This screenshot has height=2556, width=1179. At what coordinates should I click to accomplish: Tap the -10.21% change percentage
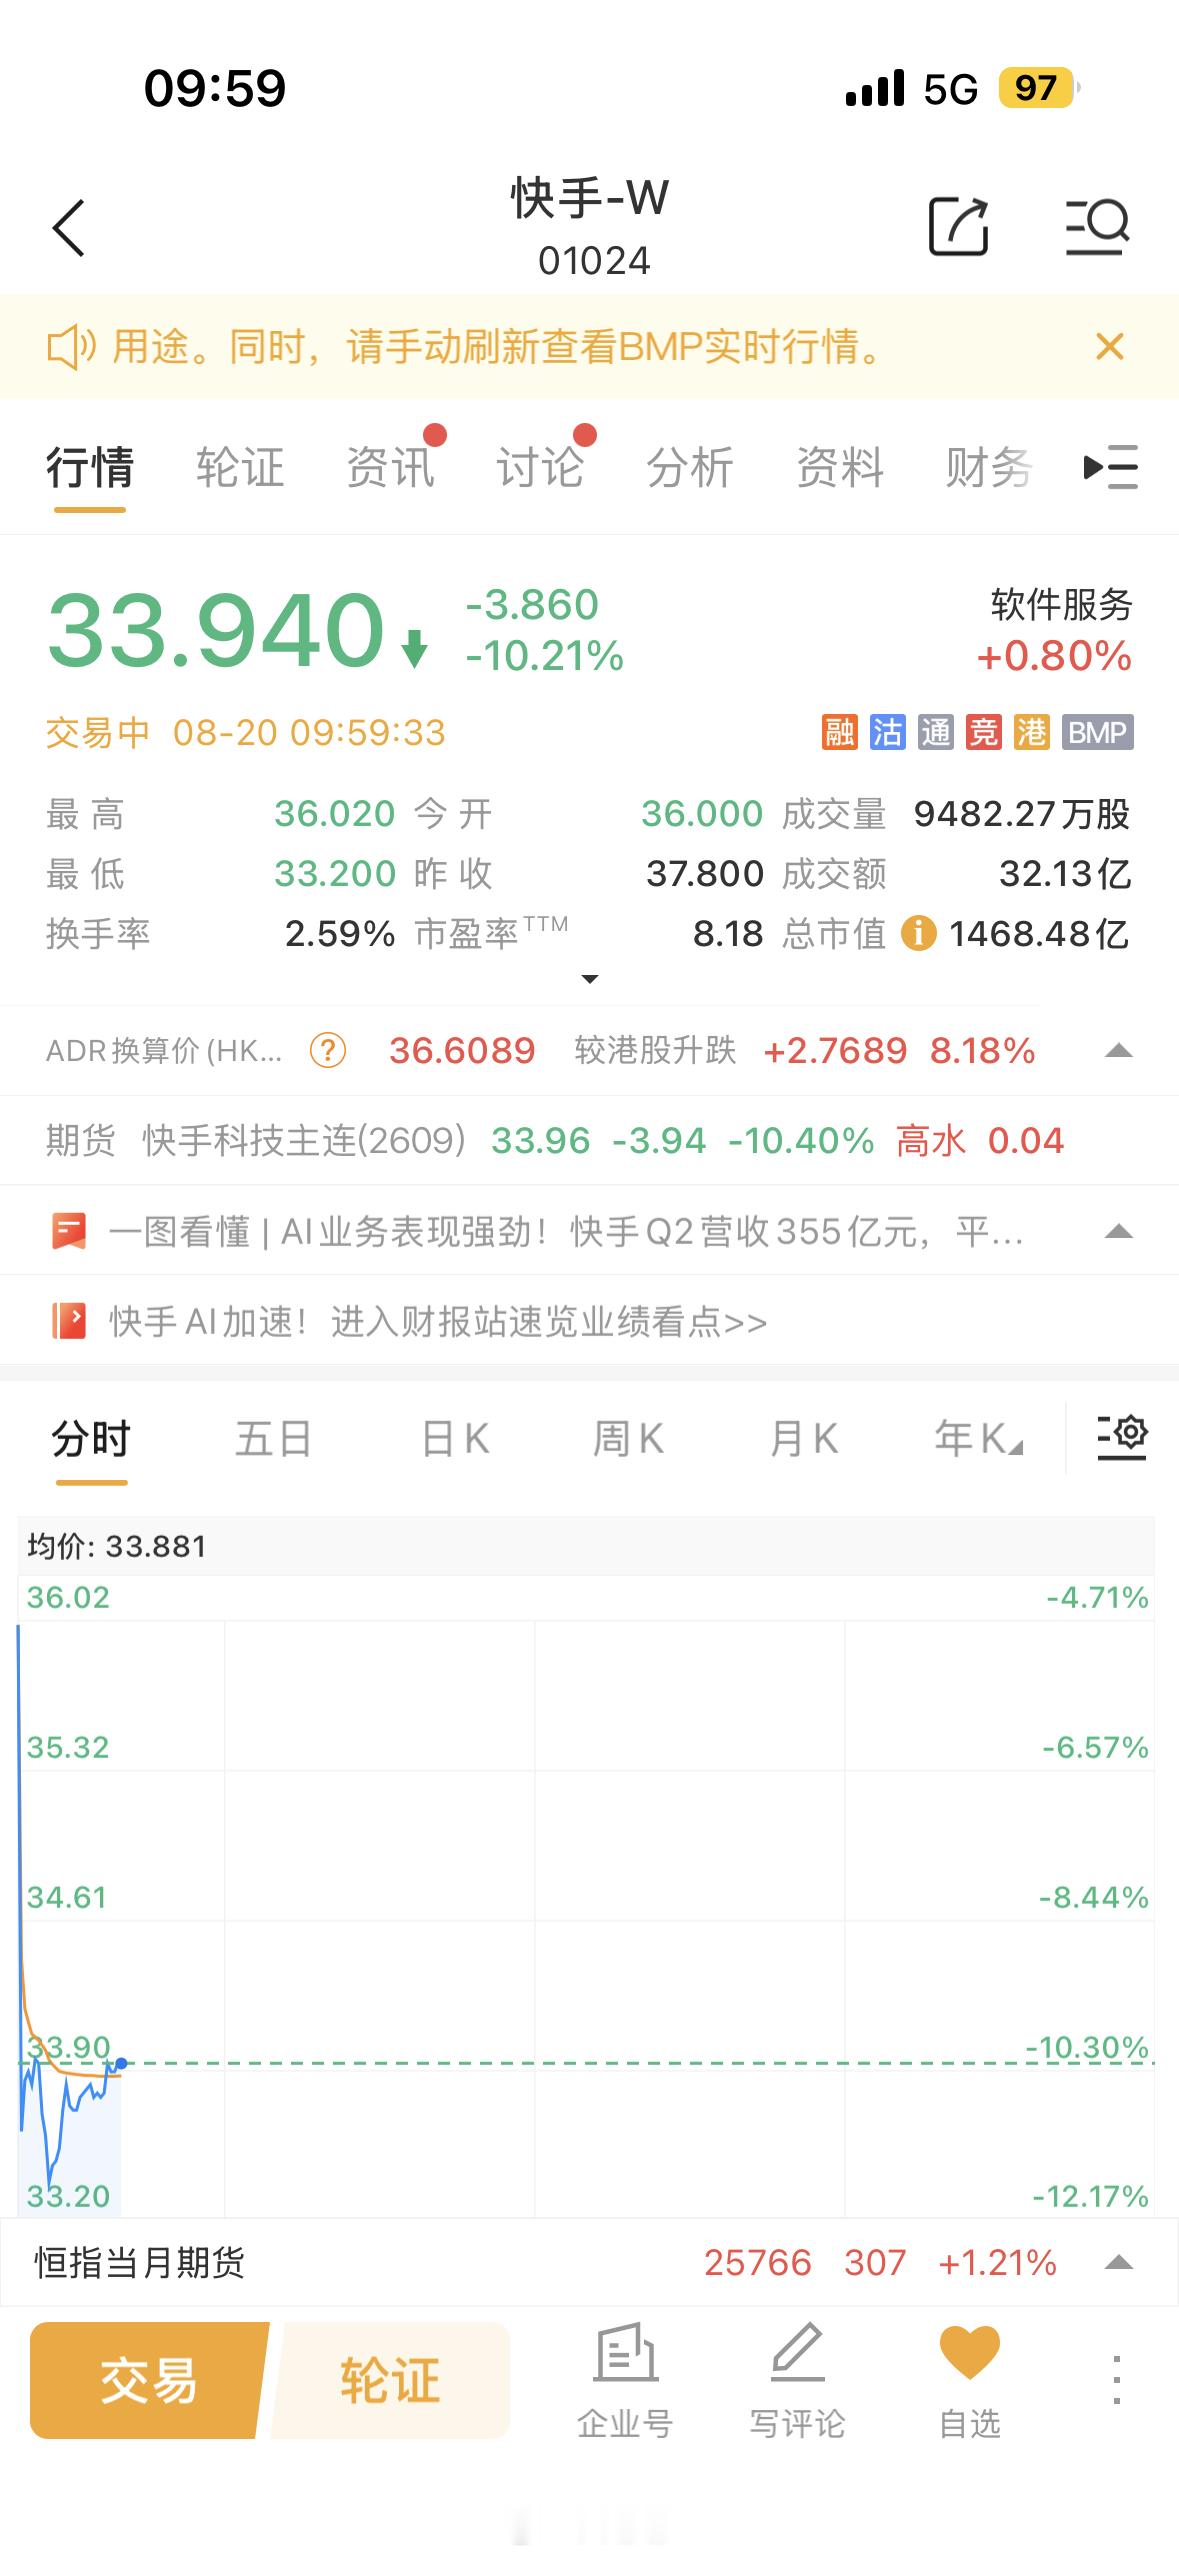545,656
